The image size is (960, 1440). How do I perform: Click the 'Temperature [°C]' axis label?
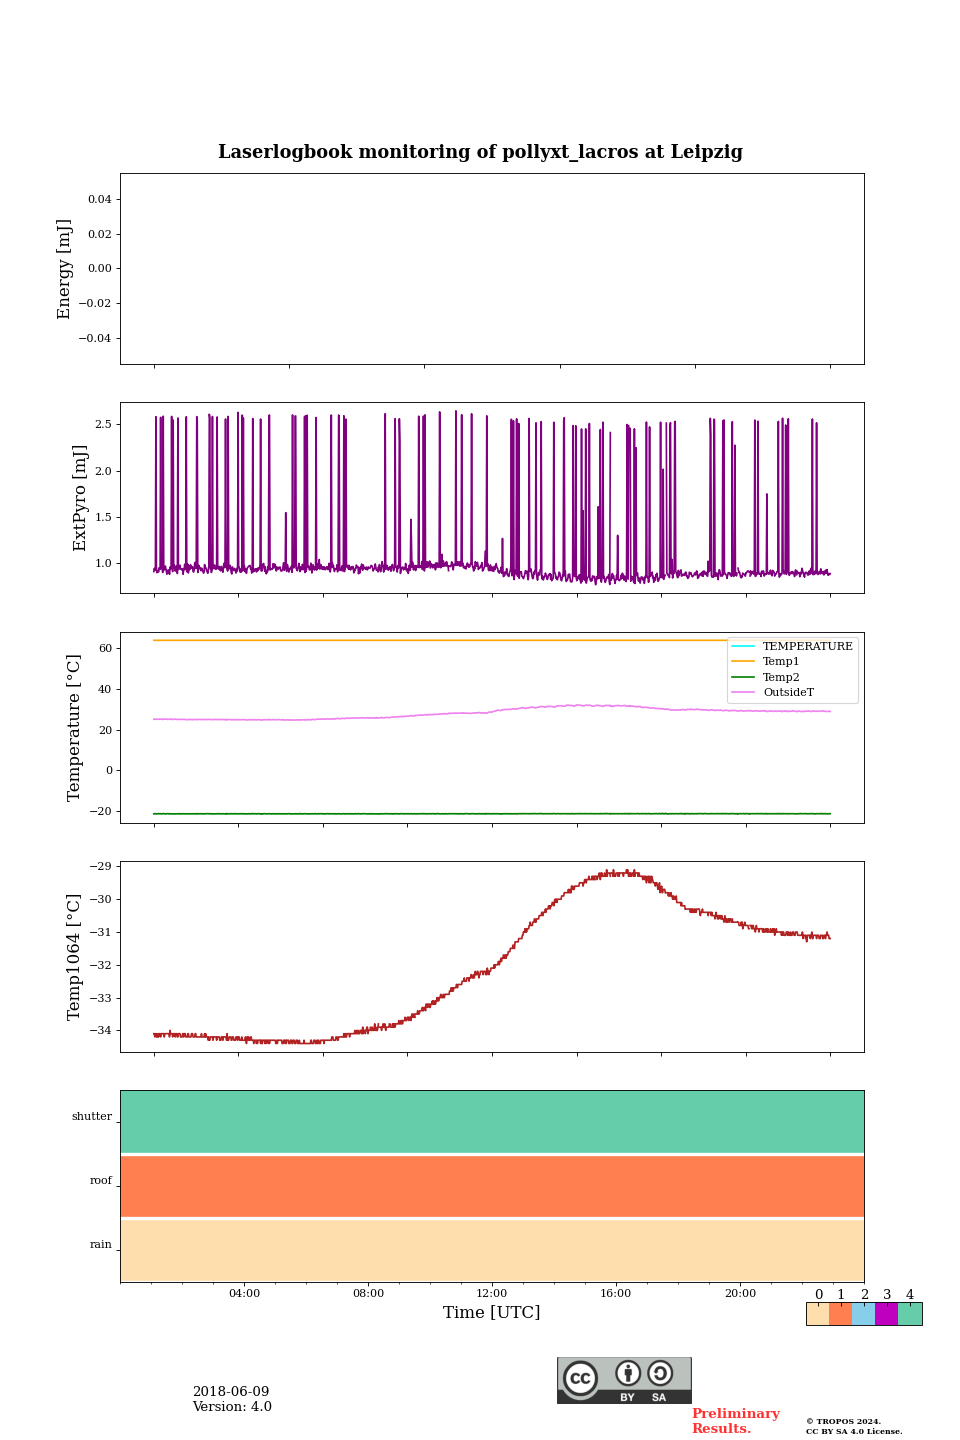[x=74, y=727]
